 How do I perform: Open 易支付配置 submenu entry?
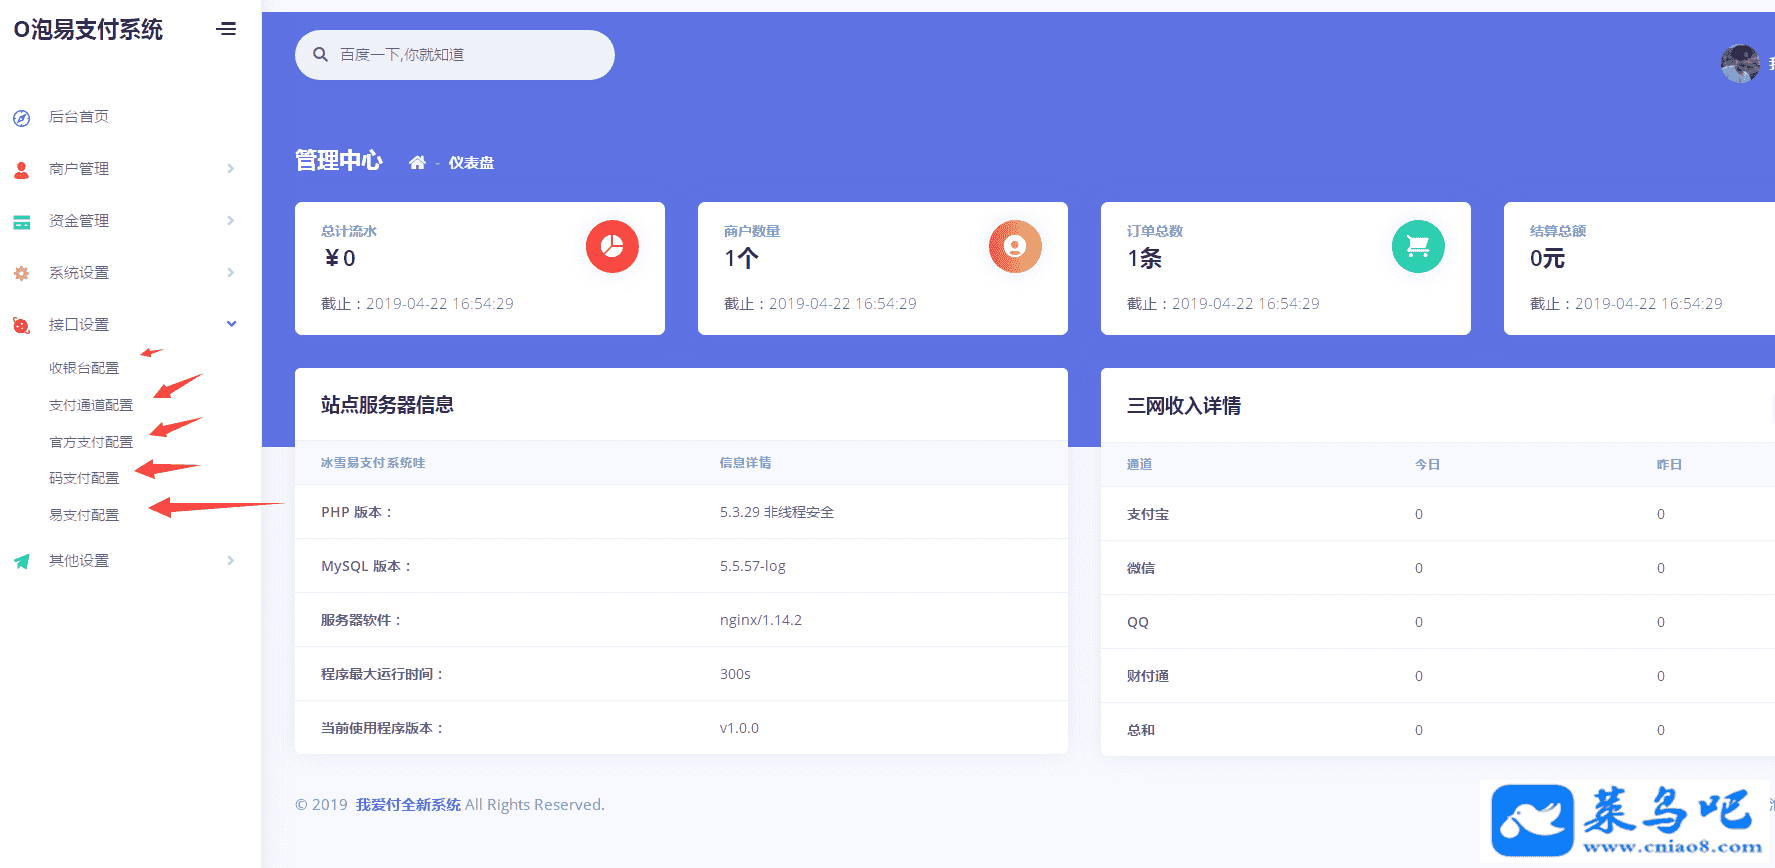pyautogui.click(x=84, y=515)
